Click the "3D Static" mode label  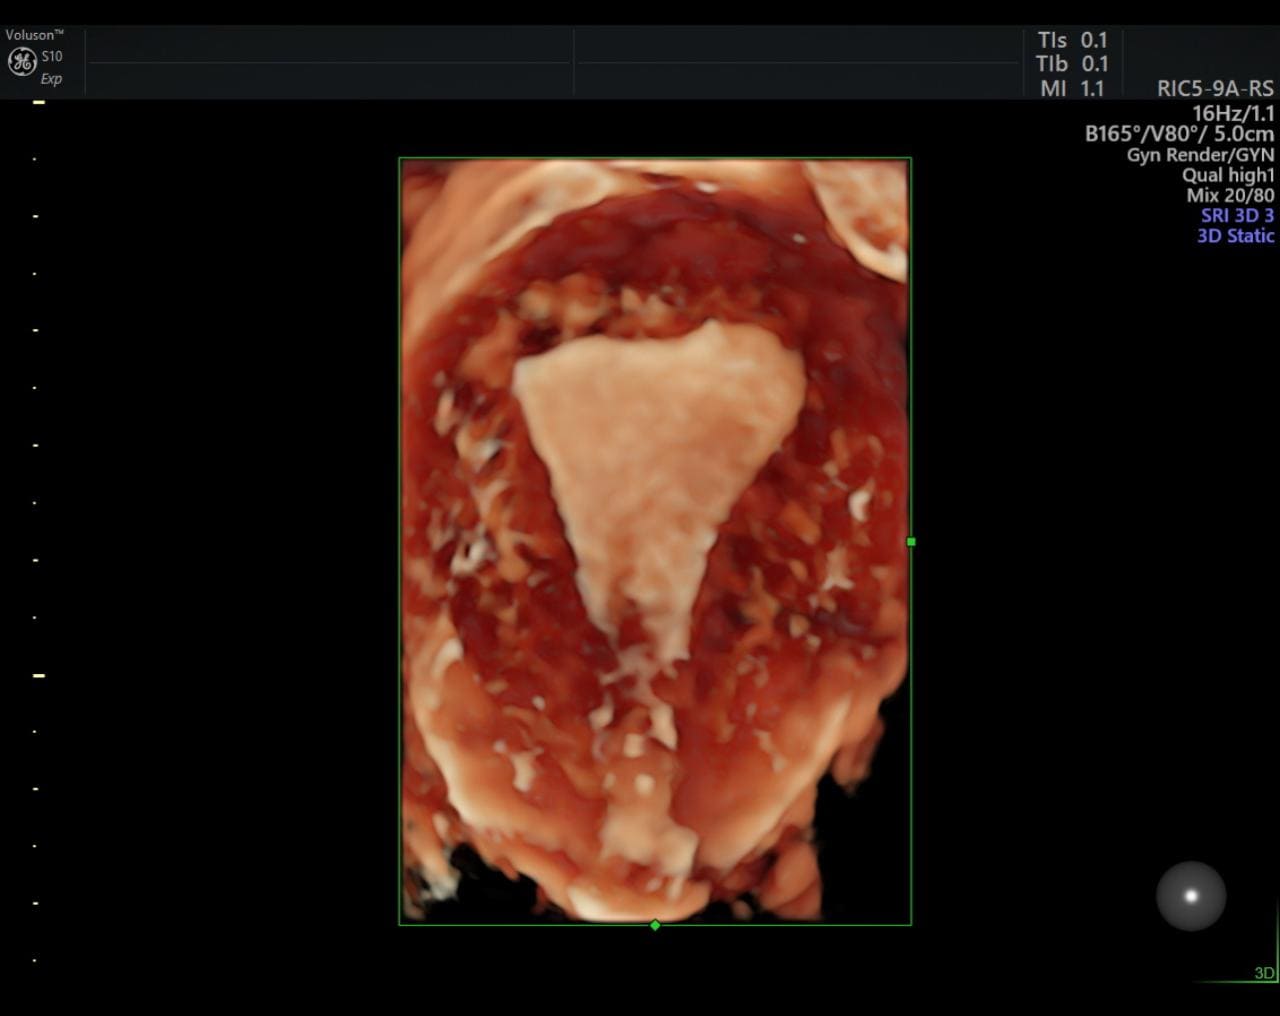click(1236, 236)
